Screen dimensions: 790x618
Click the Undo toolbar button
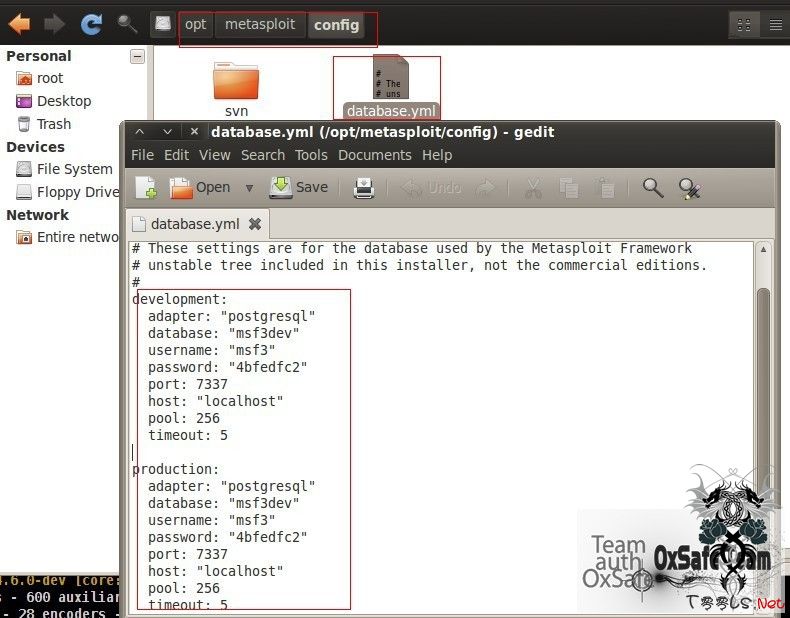coord(432,188)
